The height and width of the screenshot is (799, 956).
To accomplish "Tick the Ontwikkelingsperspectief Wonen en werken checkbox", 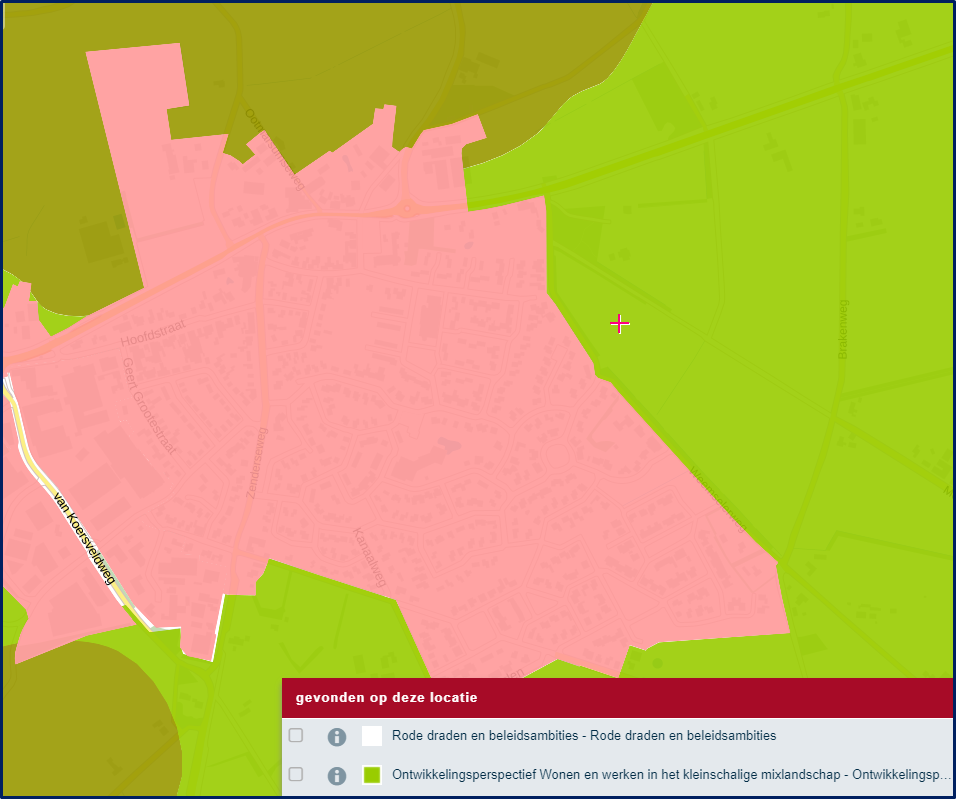I will pyautogui.click(x=296, y=775).
